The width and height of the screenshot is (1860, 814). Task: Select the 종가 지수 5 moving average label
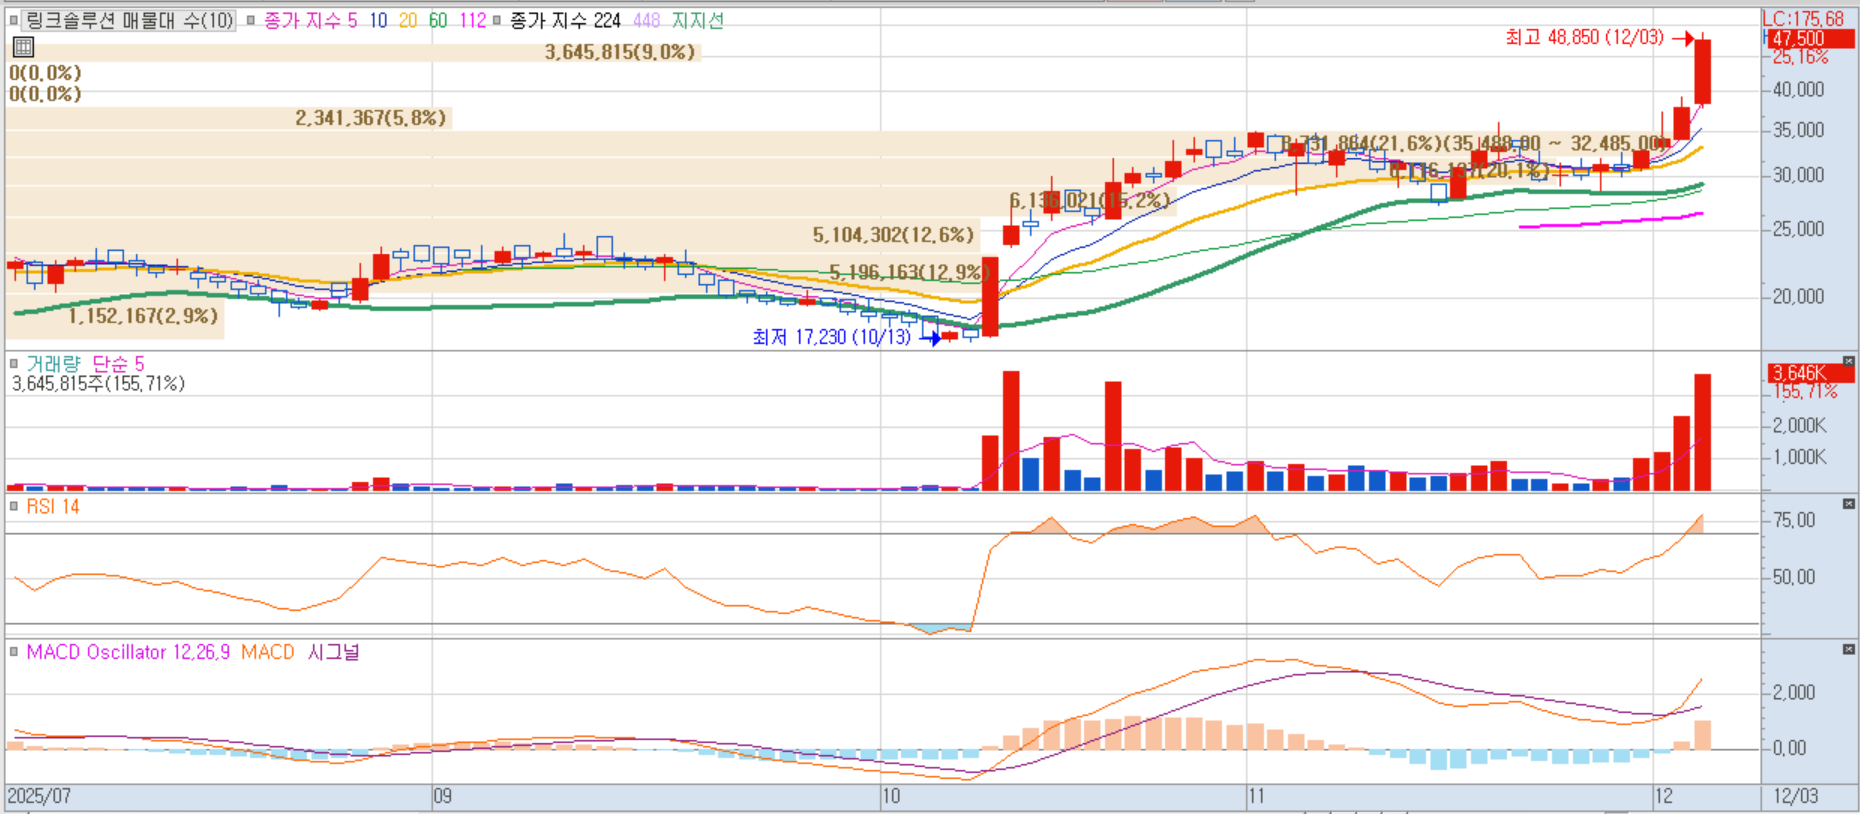pyautogui.click(x=310, y=20)
